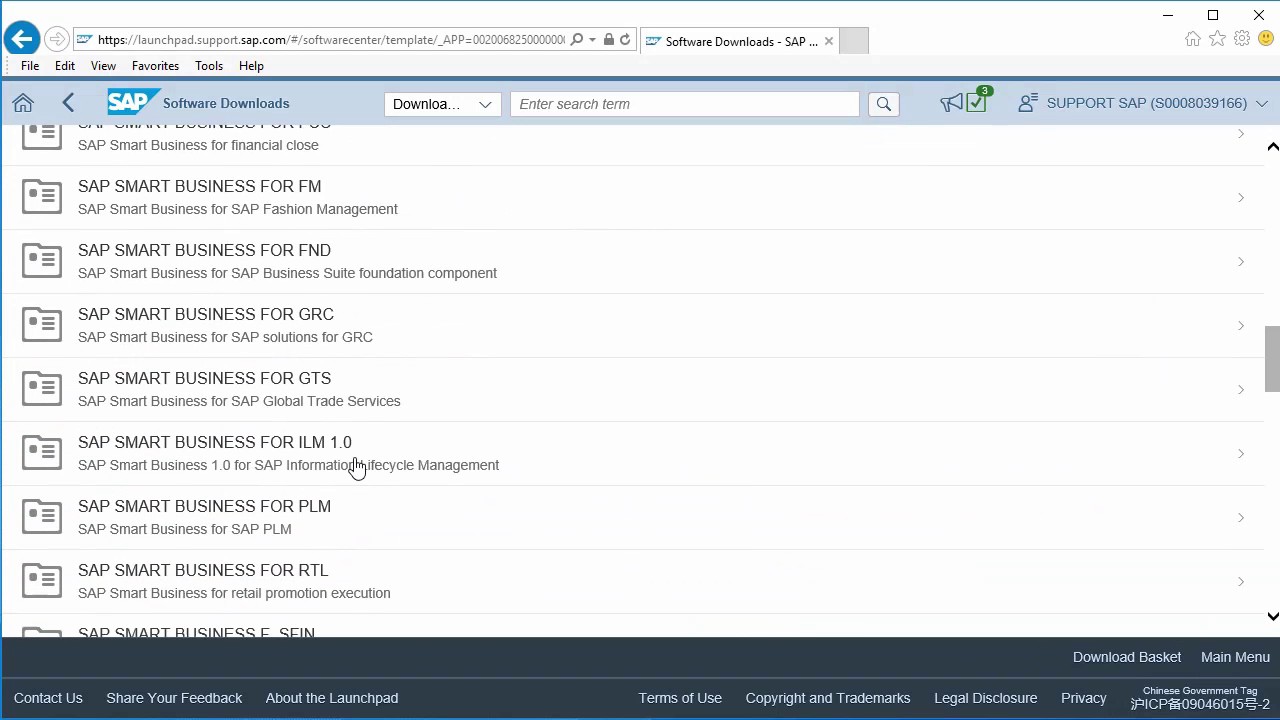Screen dimensions: 1280x720
Task: Click Share Your Feedback link
Action: (x=174, y=698)
